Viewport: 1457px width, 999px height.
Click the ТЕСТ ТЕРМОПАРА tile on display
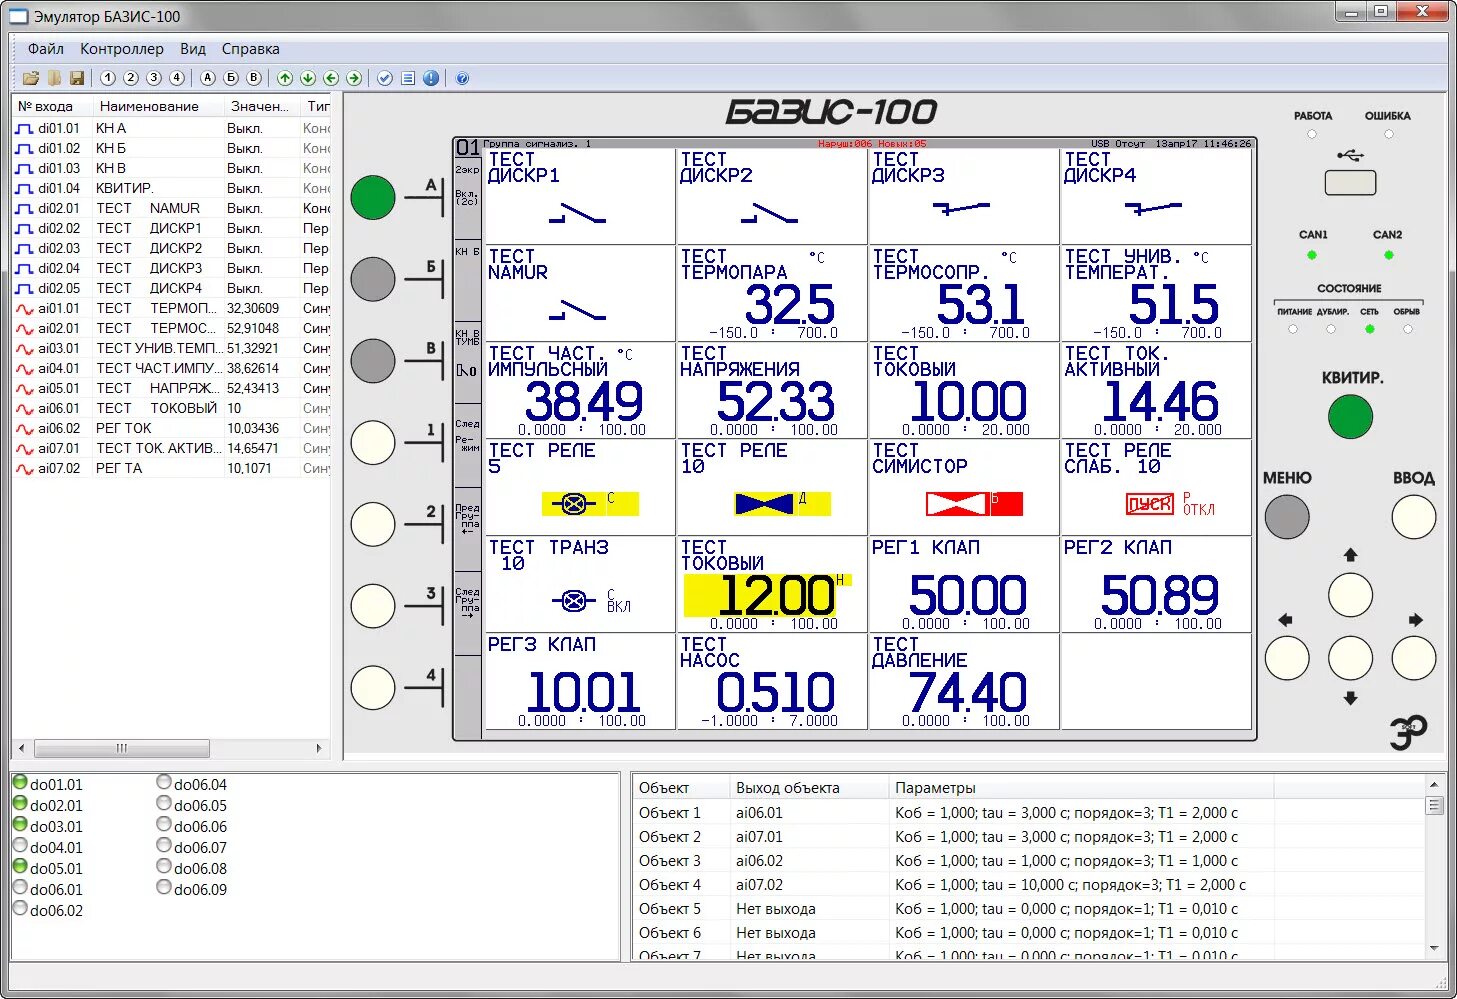coord(771,293)
